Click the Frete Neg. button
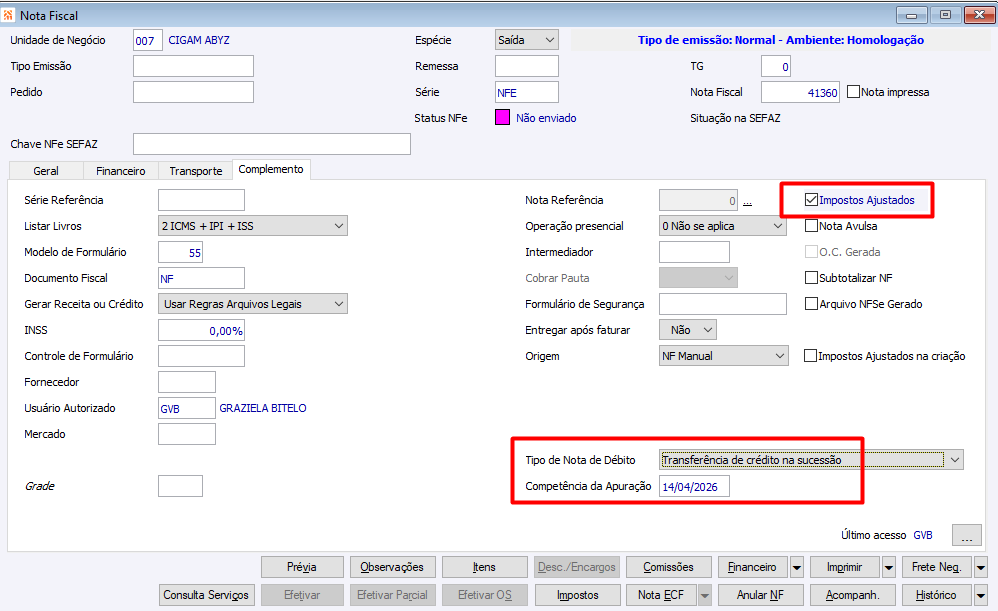 click(x=937, y=566)
